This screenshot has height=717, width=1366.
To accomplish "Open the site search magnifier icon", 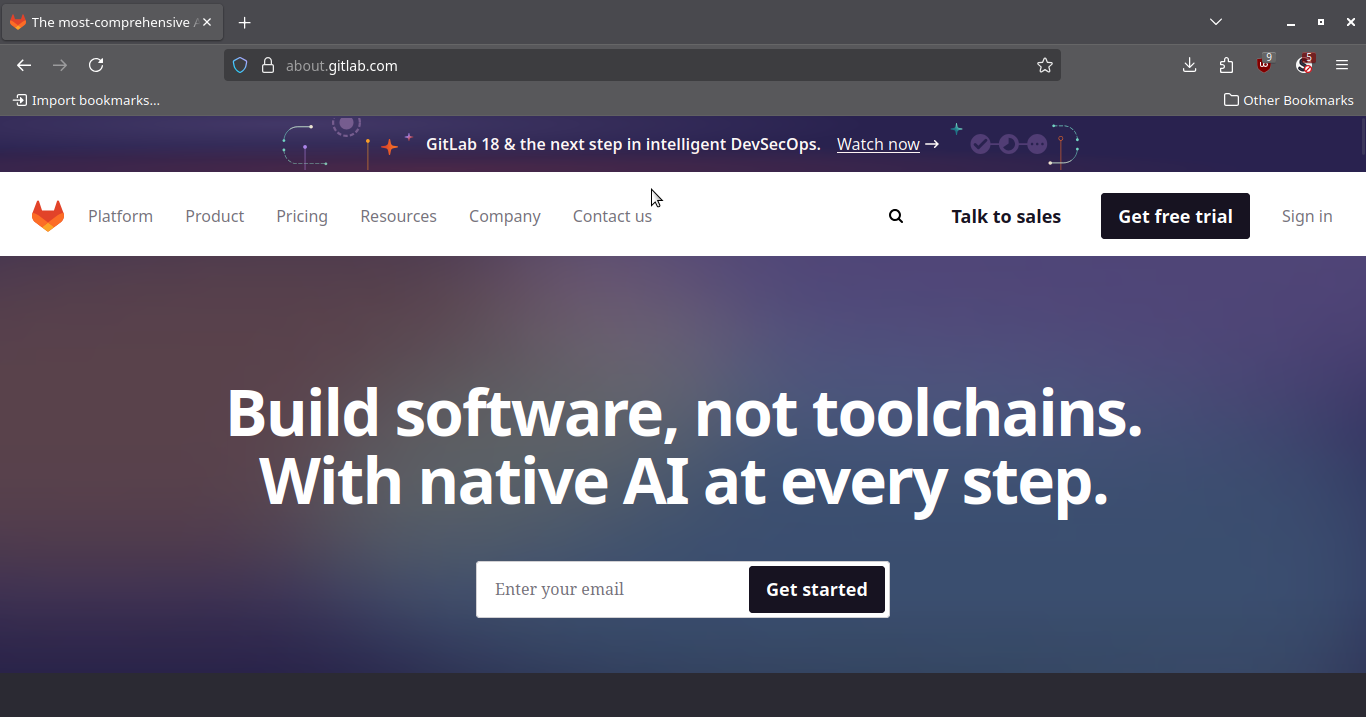I will click(x=896, y=216).
